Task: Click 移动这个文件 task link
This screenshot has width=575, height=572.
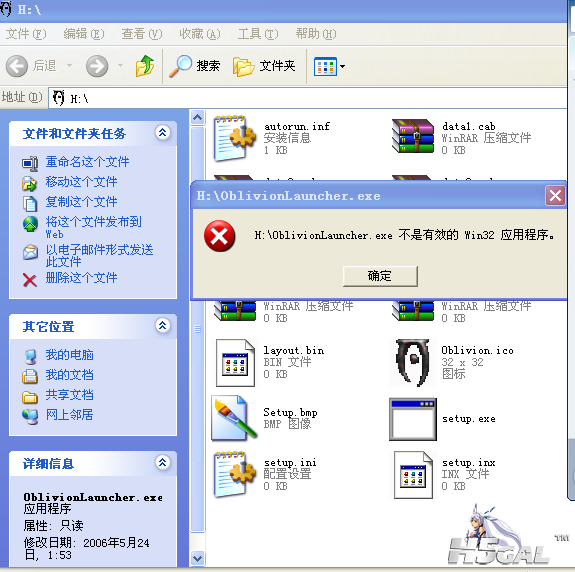Action: point(81,182)
